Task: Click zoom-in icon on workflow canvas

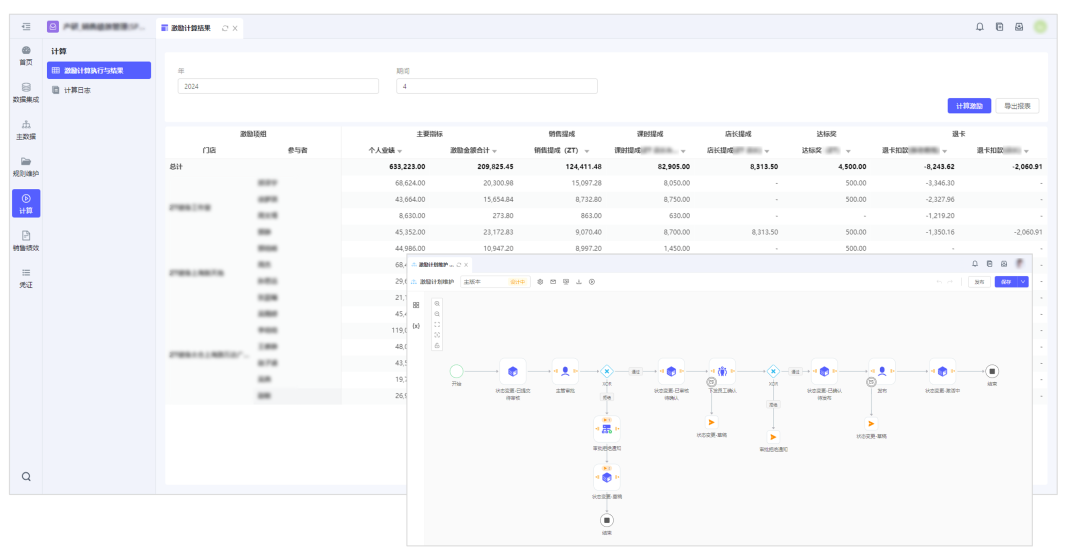Action: 437,303
